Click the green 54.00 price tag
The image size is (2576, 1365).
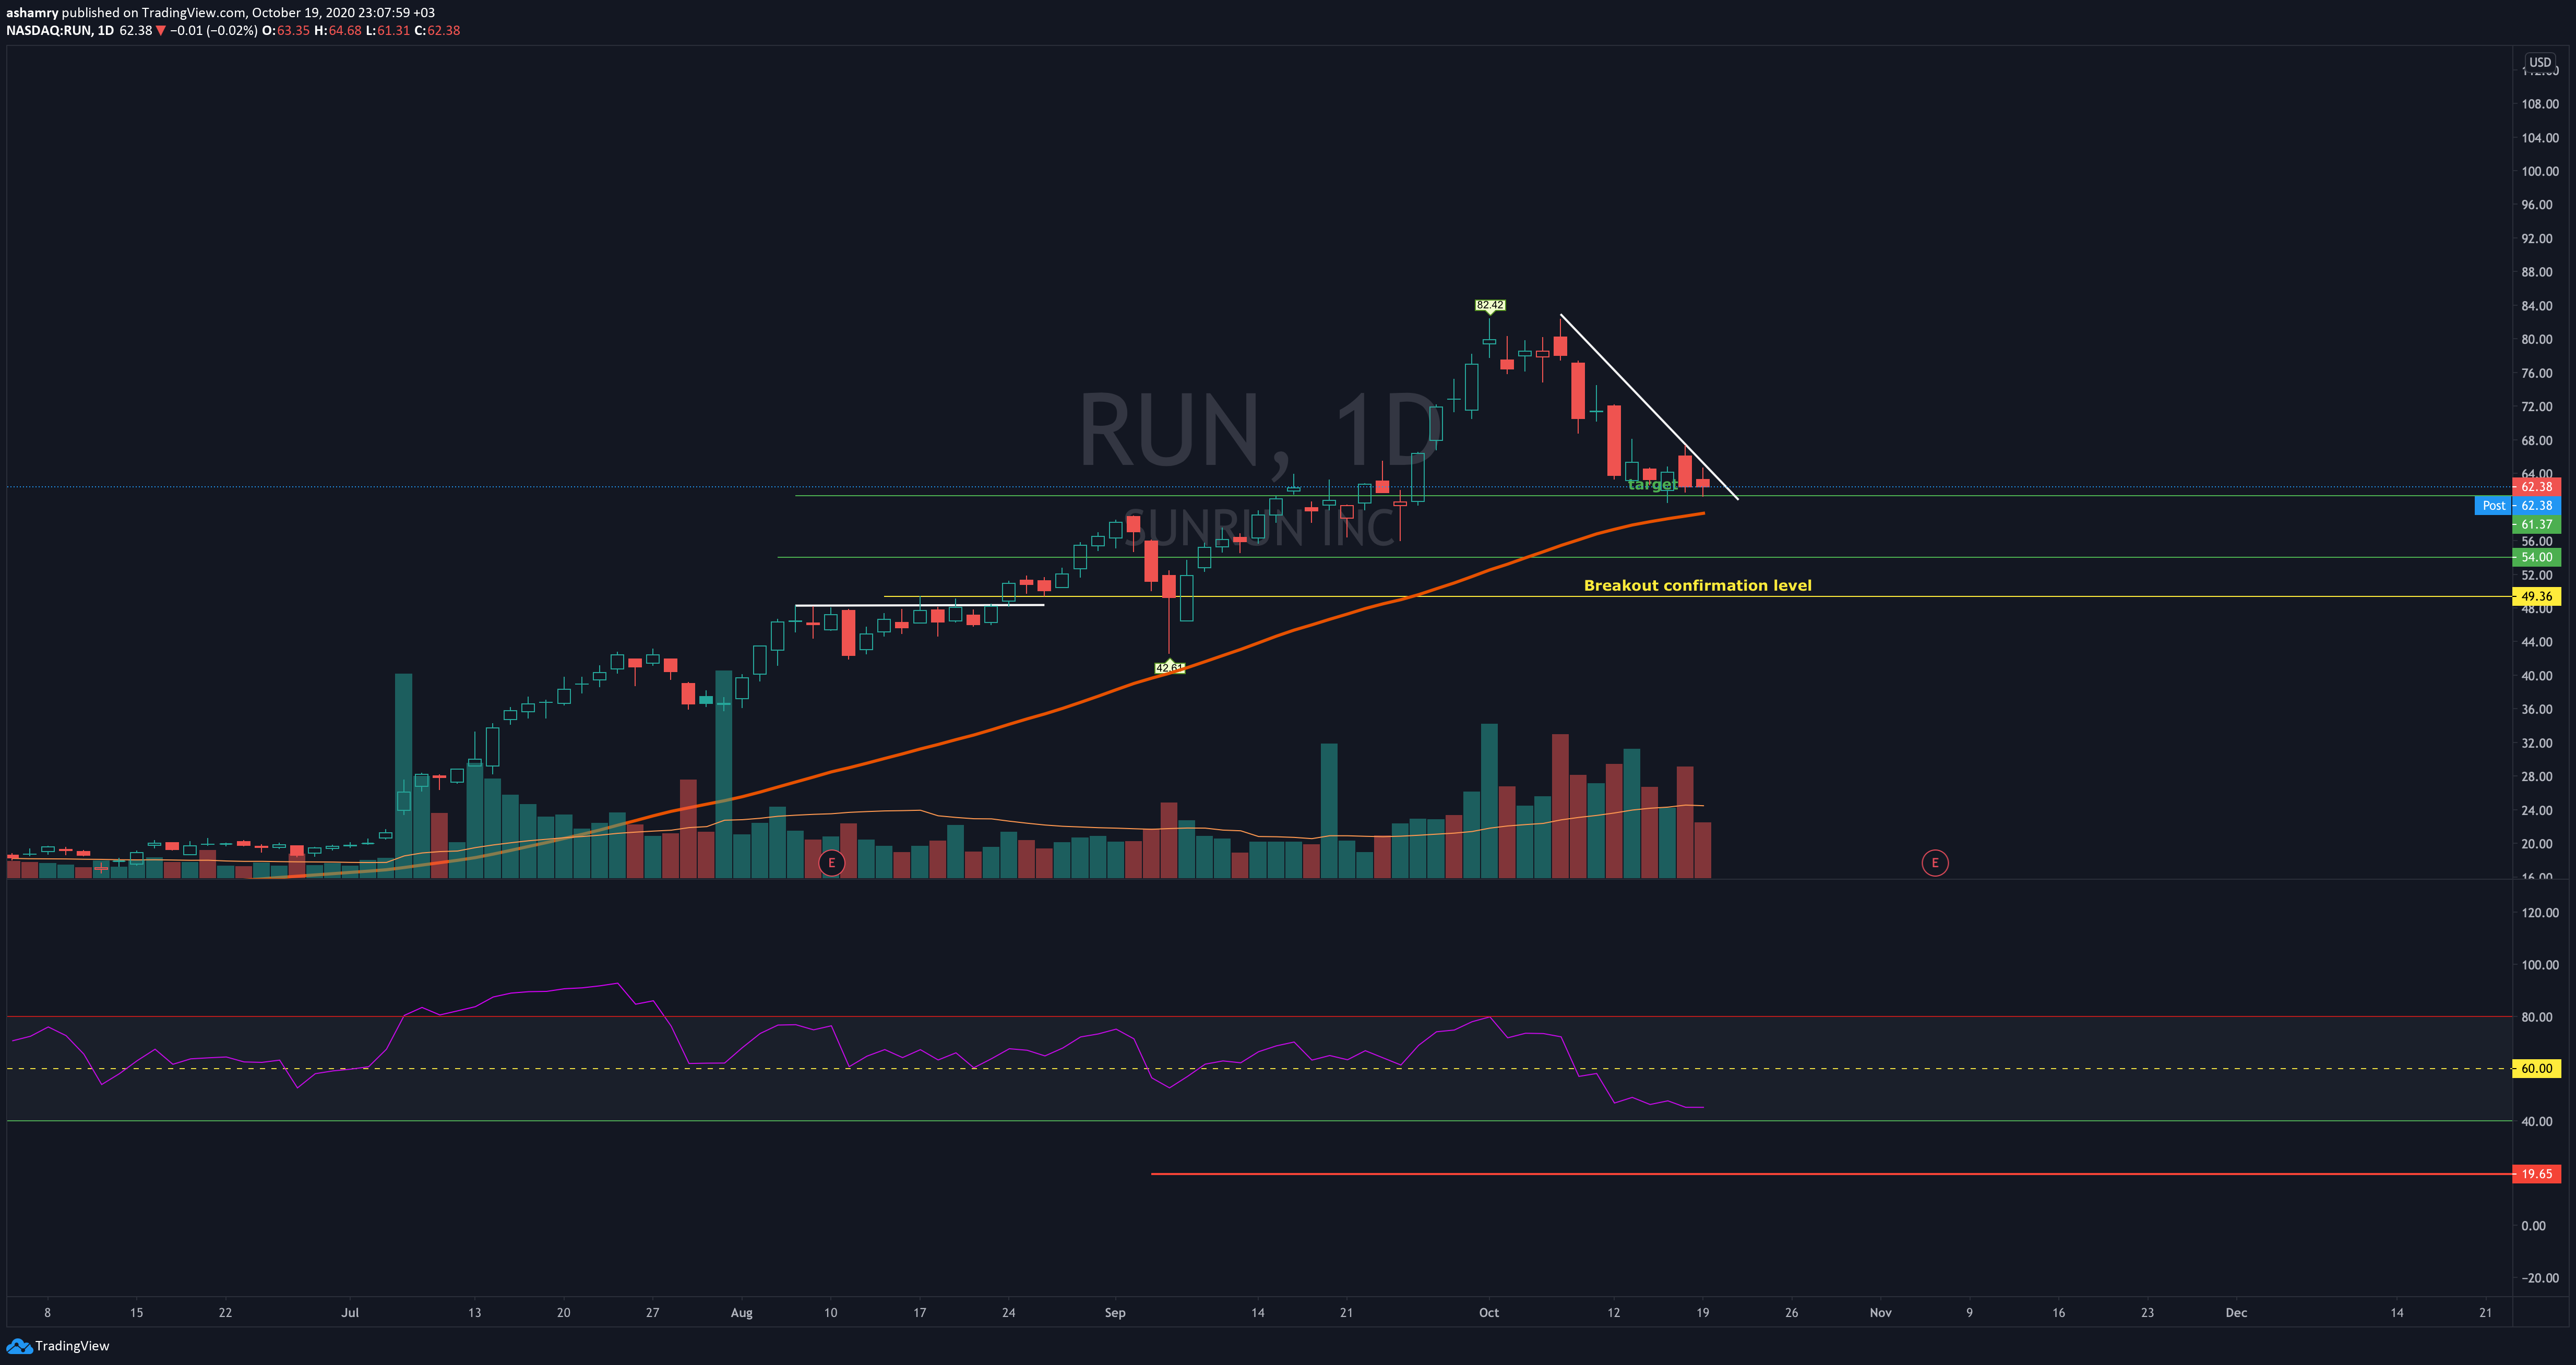point(2536,557)
